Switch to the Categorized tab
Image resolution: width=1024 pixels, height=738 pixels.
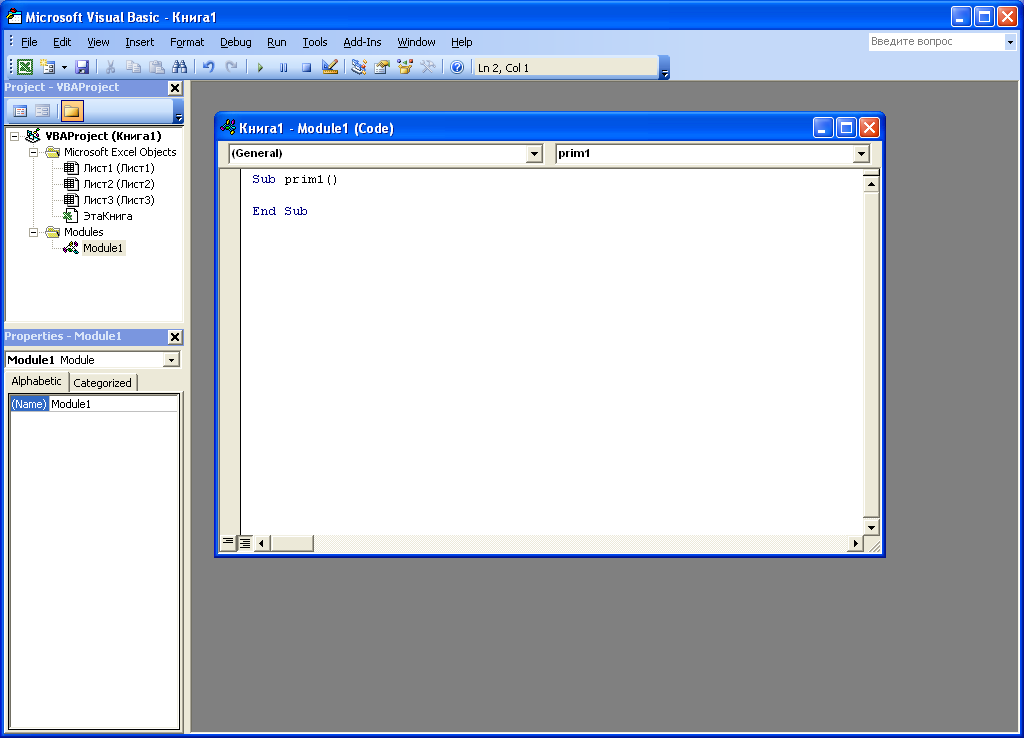click(x=103, y=383)
